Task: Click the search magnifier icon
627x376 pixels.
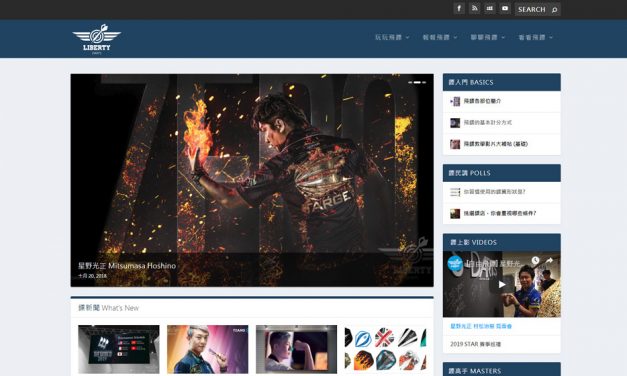Action: [554, 10]
